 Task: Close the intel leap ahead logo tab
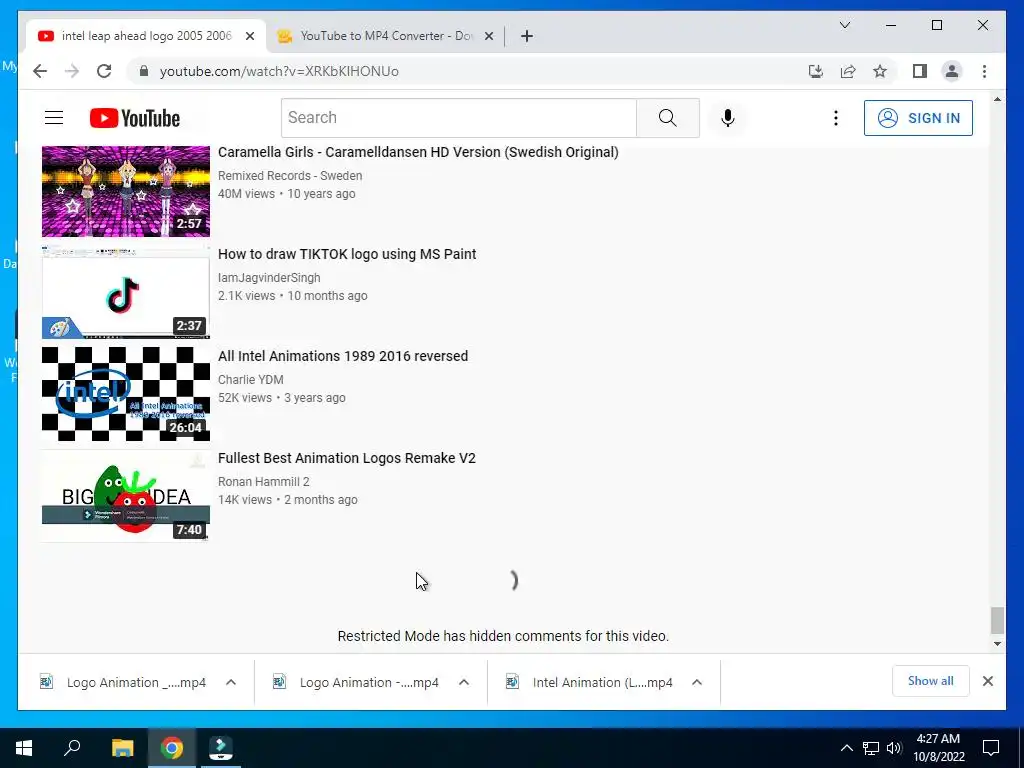(249, 36)
